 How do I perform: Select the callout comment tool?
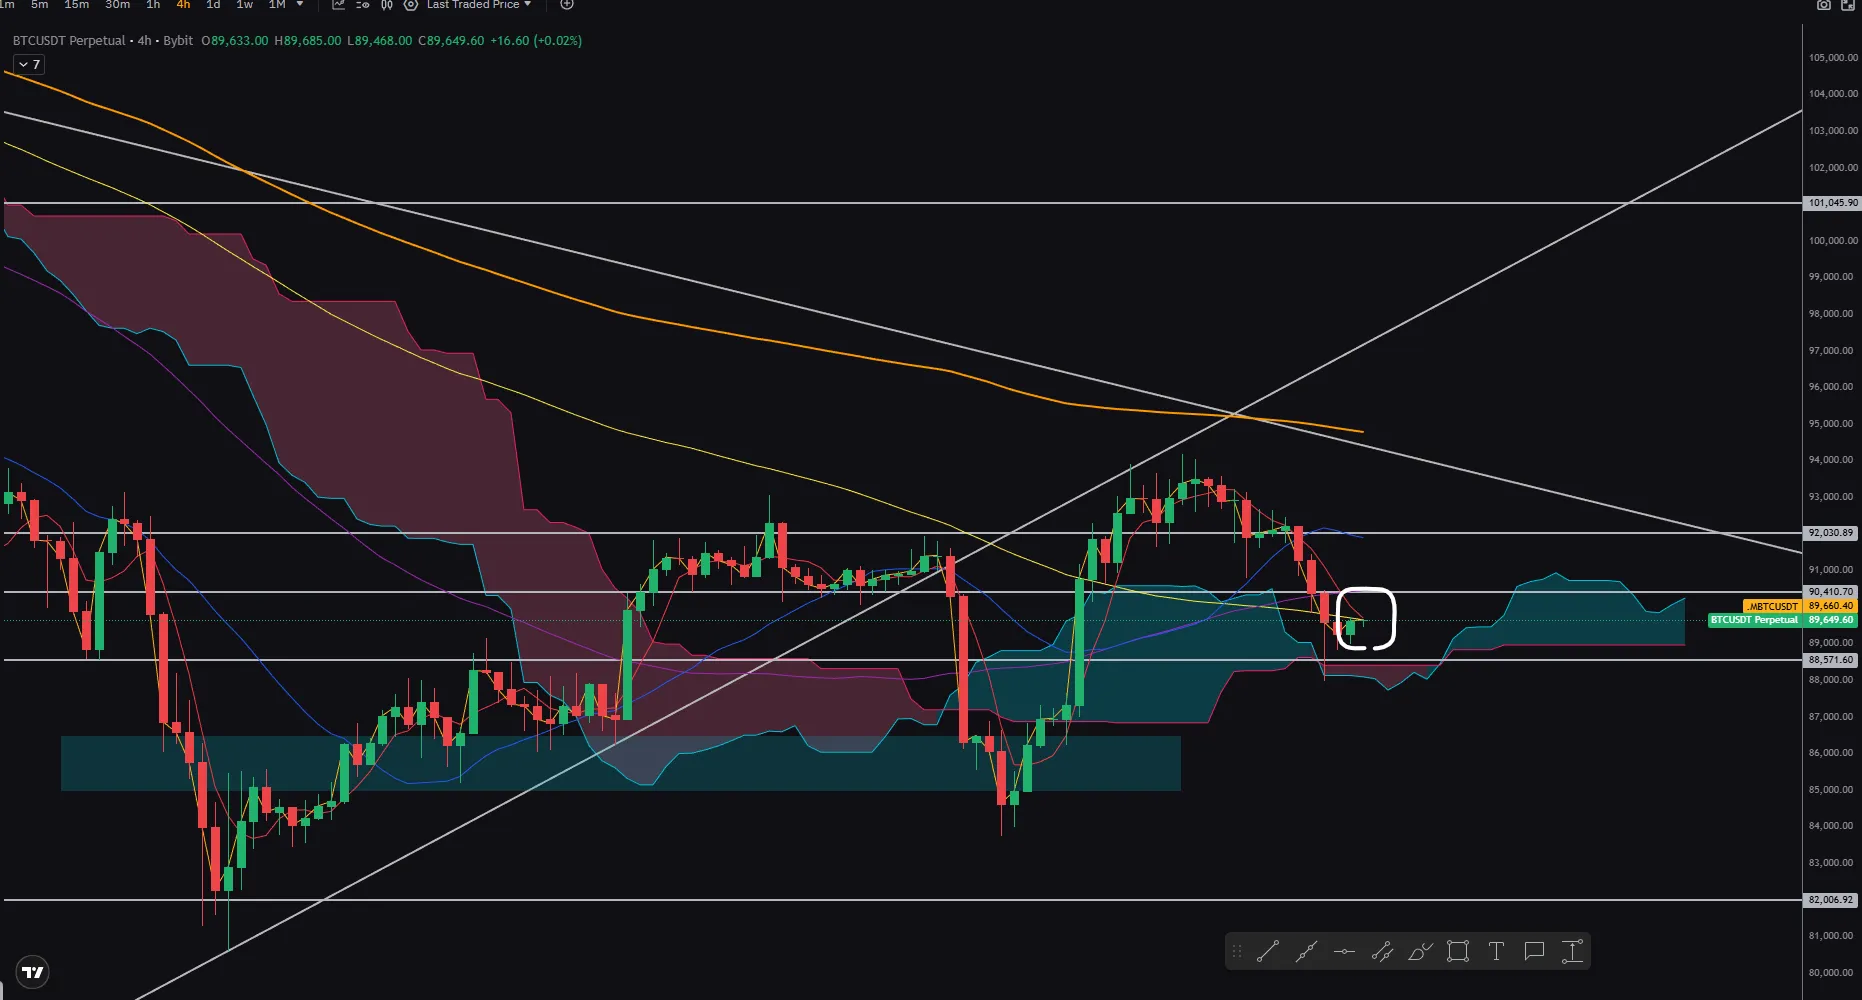[x=1534, y=952]
